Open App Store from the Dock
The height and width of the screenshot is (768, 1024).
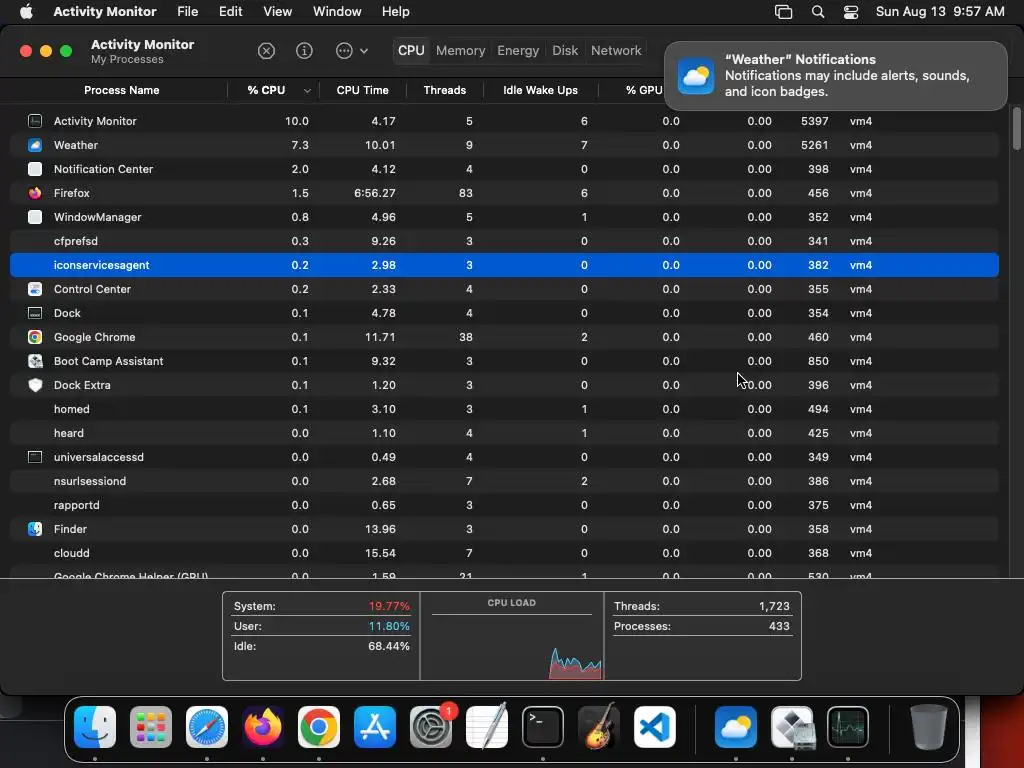(x=375, y=727)
